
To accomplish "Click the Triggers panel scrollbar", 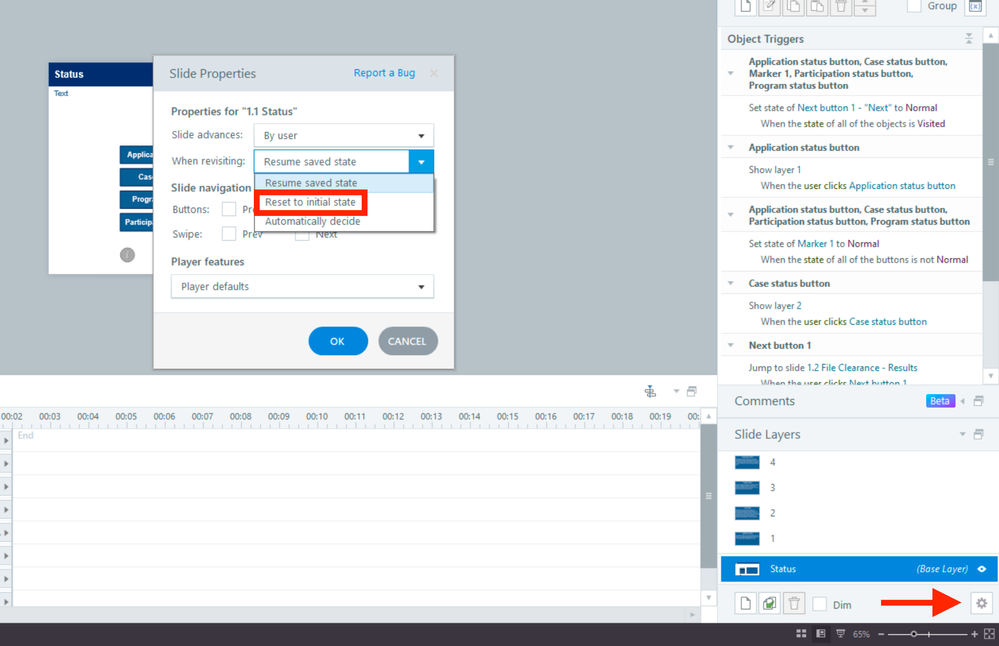I will 991,161.
